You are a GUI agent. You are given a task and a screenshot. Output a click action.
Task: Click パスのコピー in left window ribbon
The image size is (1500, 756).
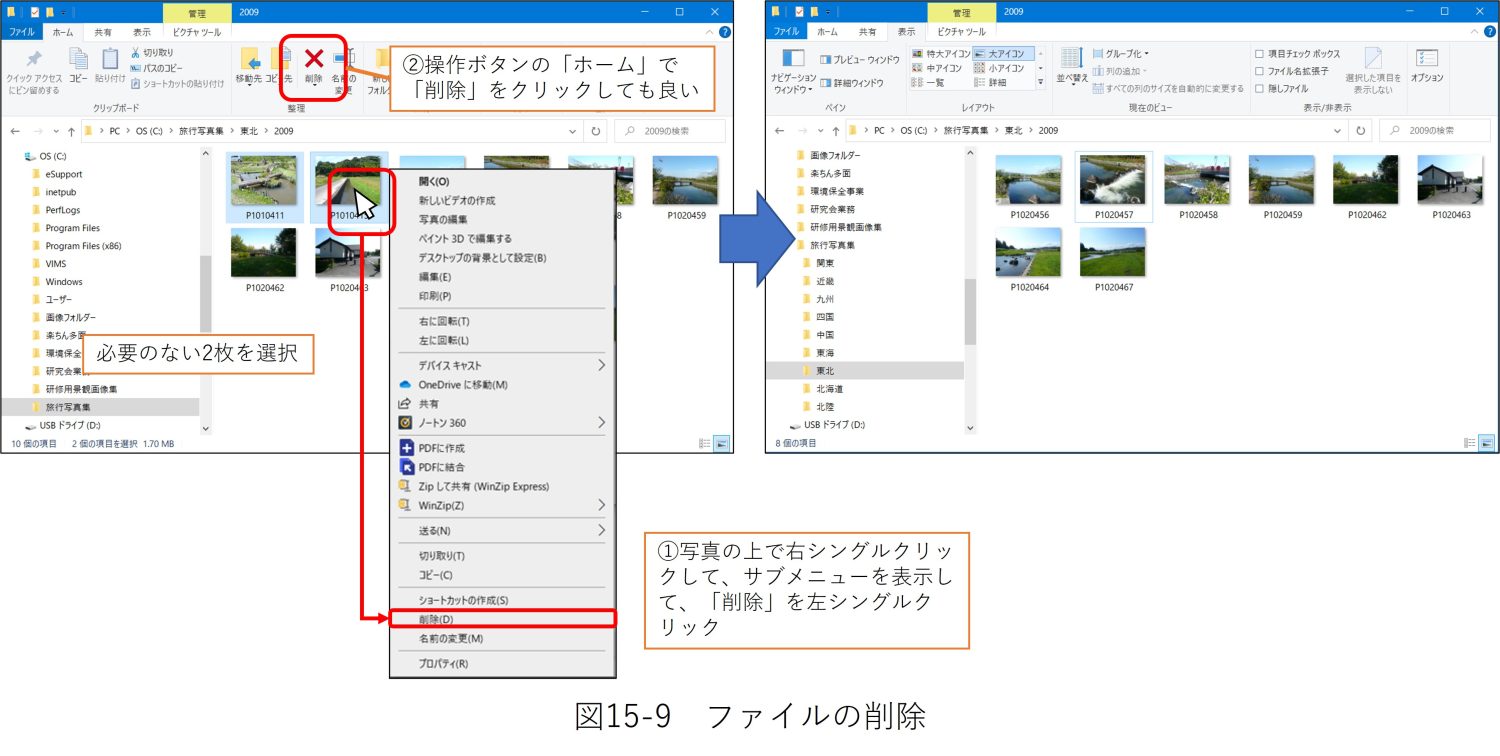(158, 68)
